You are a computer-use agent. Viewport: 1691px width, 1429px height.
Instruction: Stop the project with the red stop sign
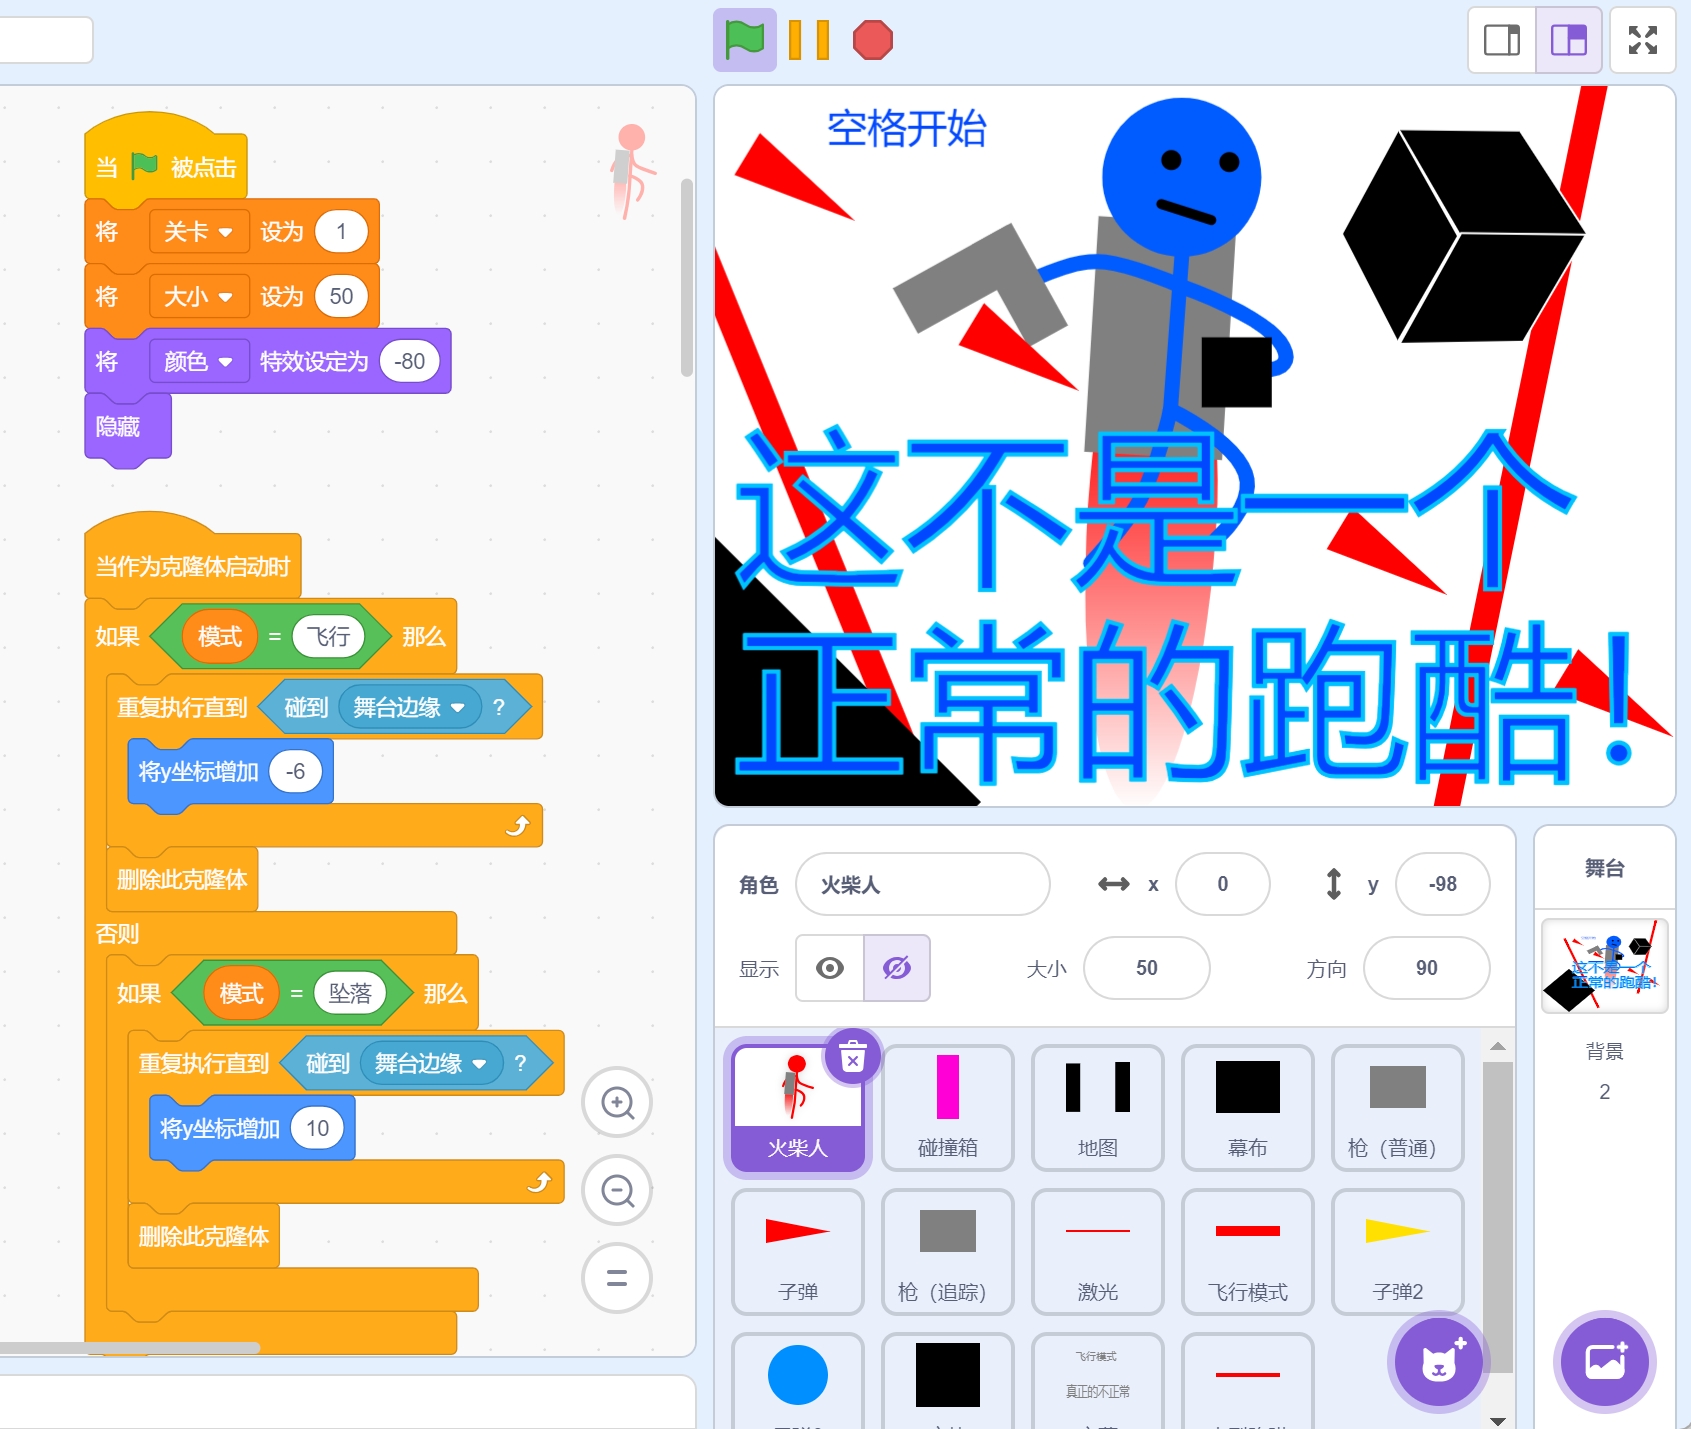[872, 41]
